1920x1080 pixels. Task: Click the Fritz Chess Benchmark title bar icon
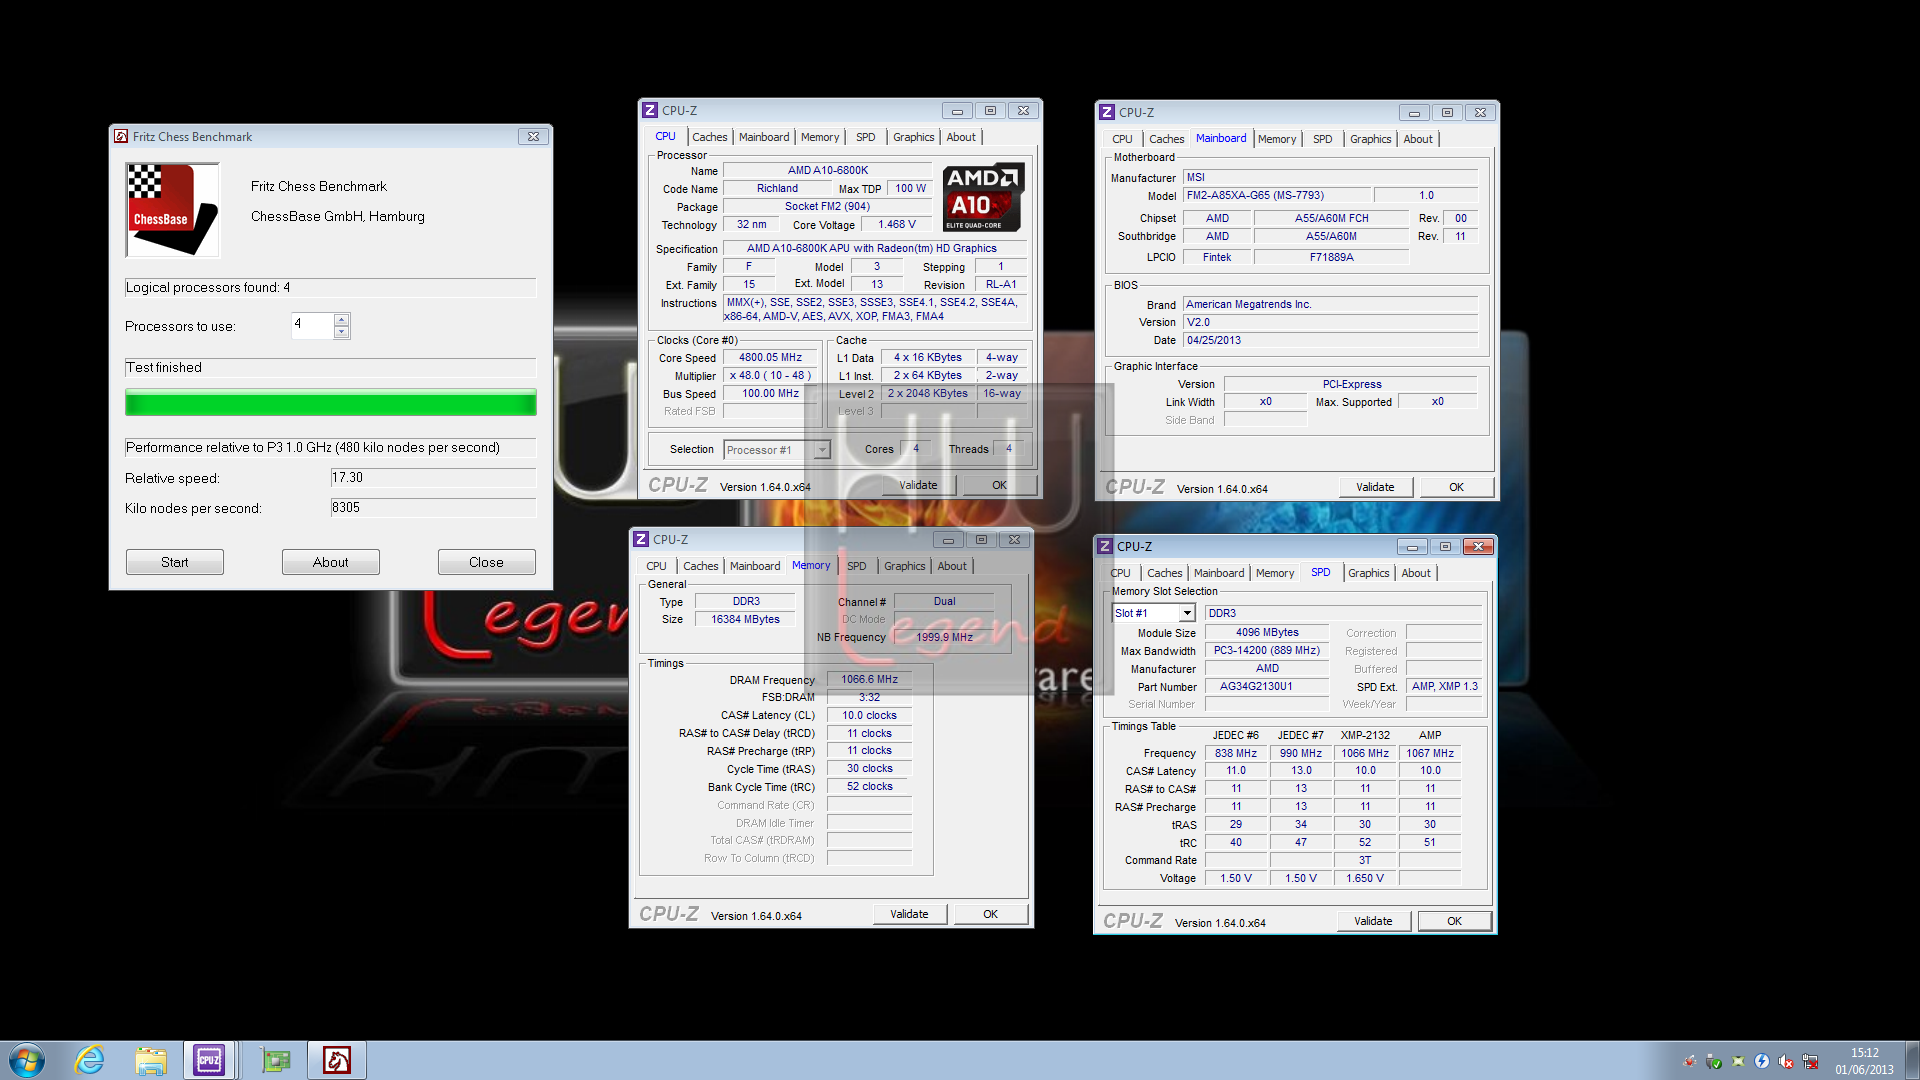[x=121, y=137]
